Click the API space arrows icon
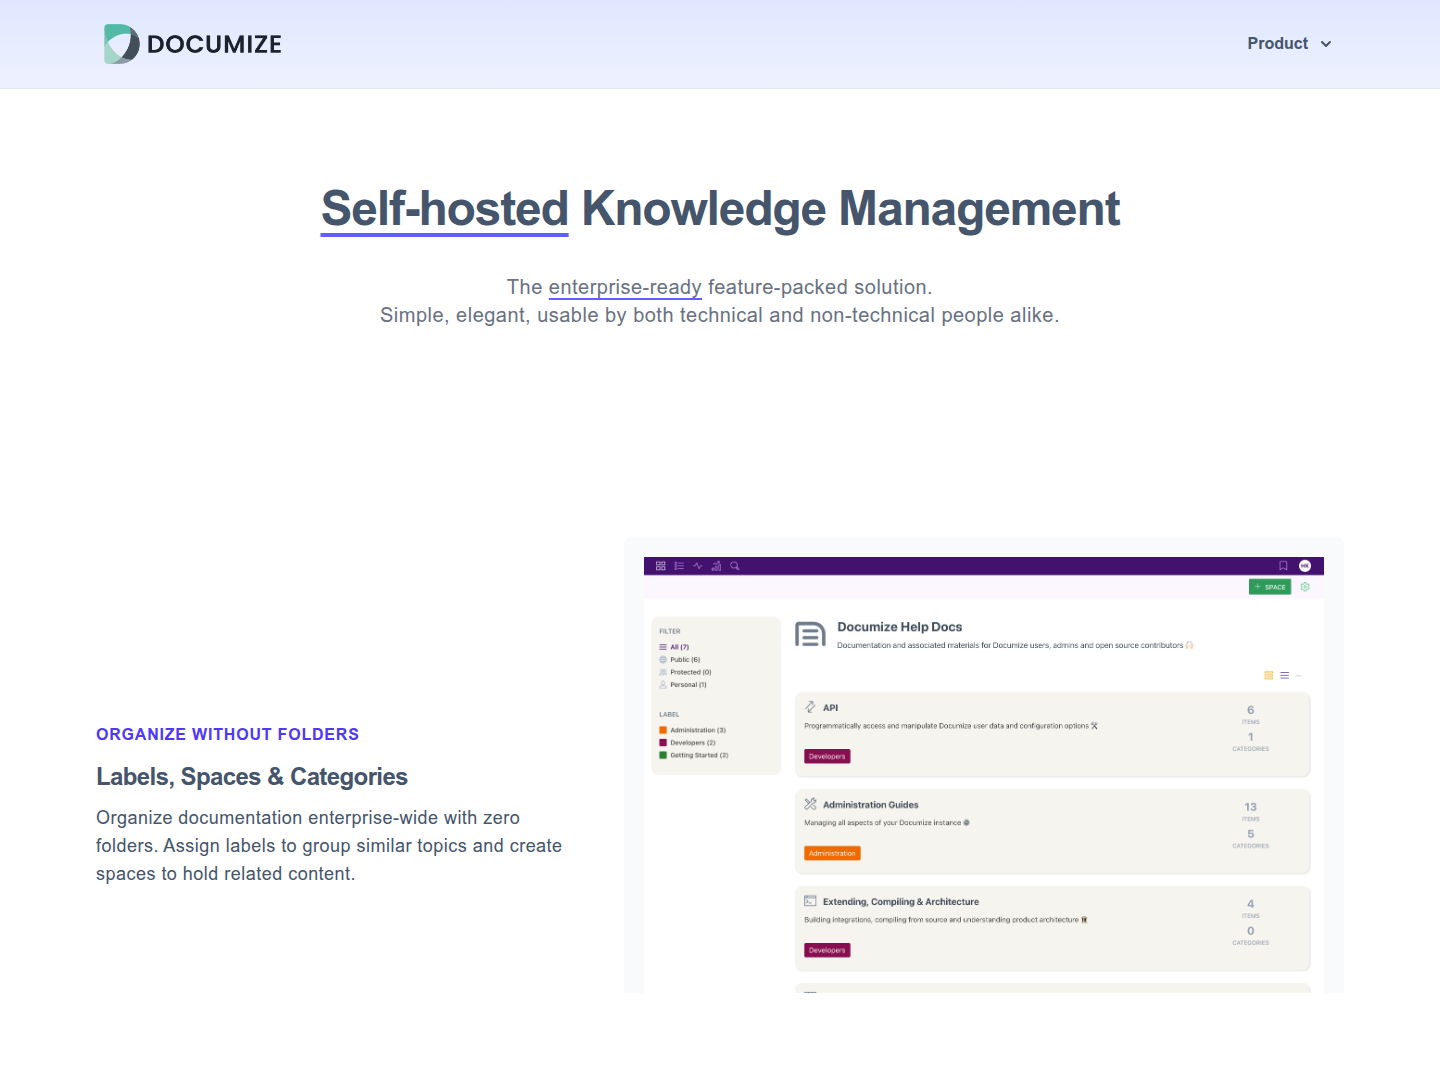Image resolution: width=1440 pixels, height=1080 pixels. point(810,707)
